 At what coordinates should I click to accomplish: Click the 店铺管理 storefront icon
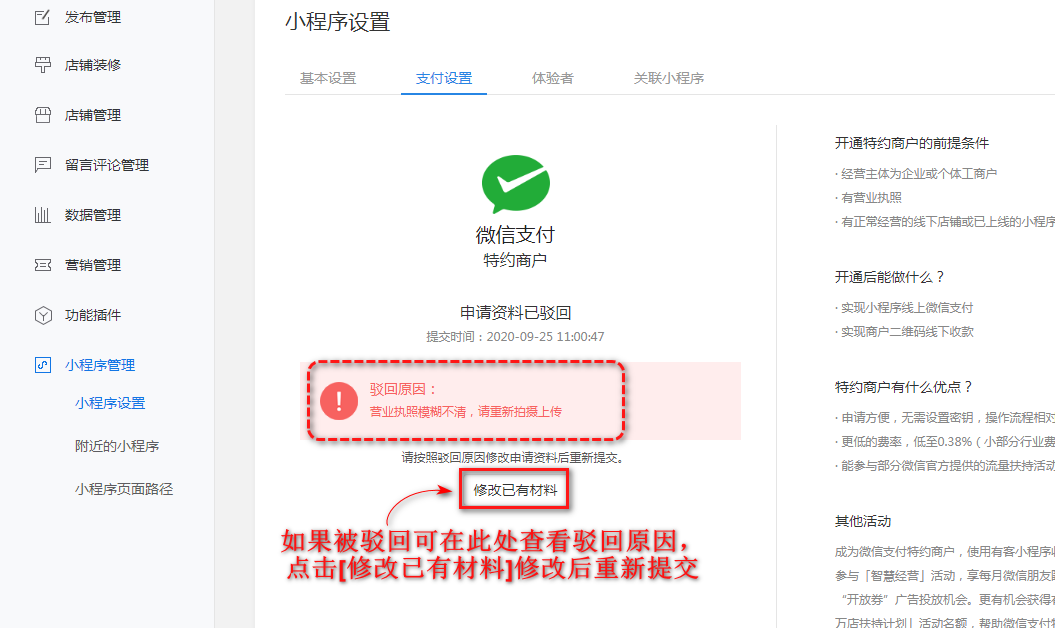(x=42, y=115)
